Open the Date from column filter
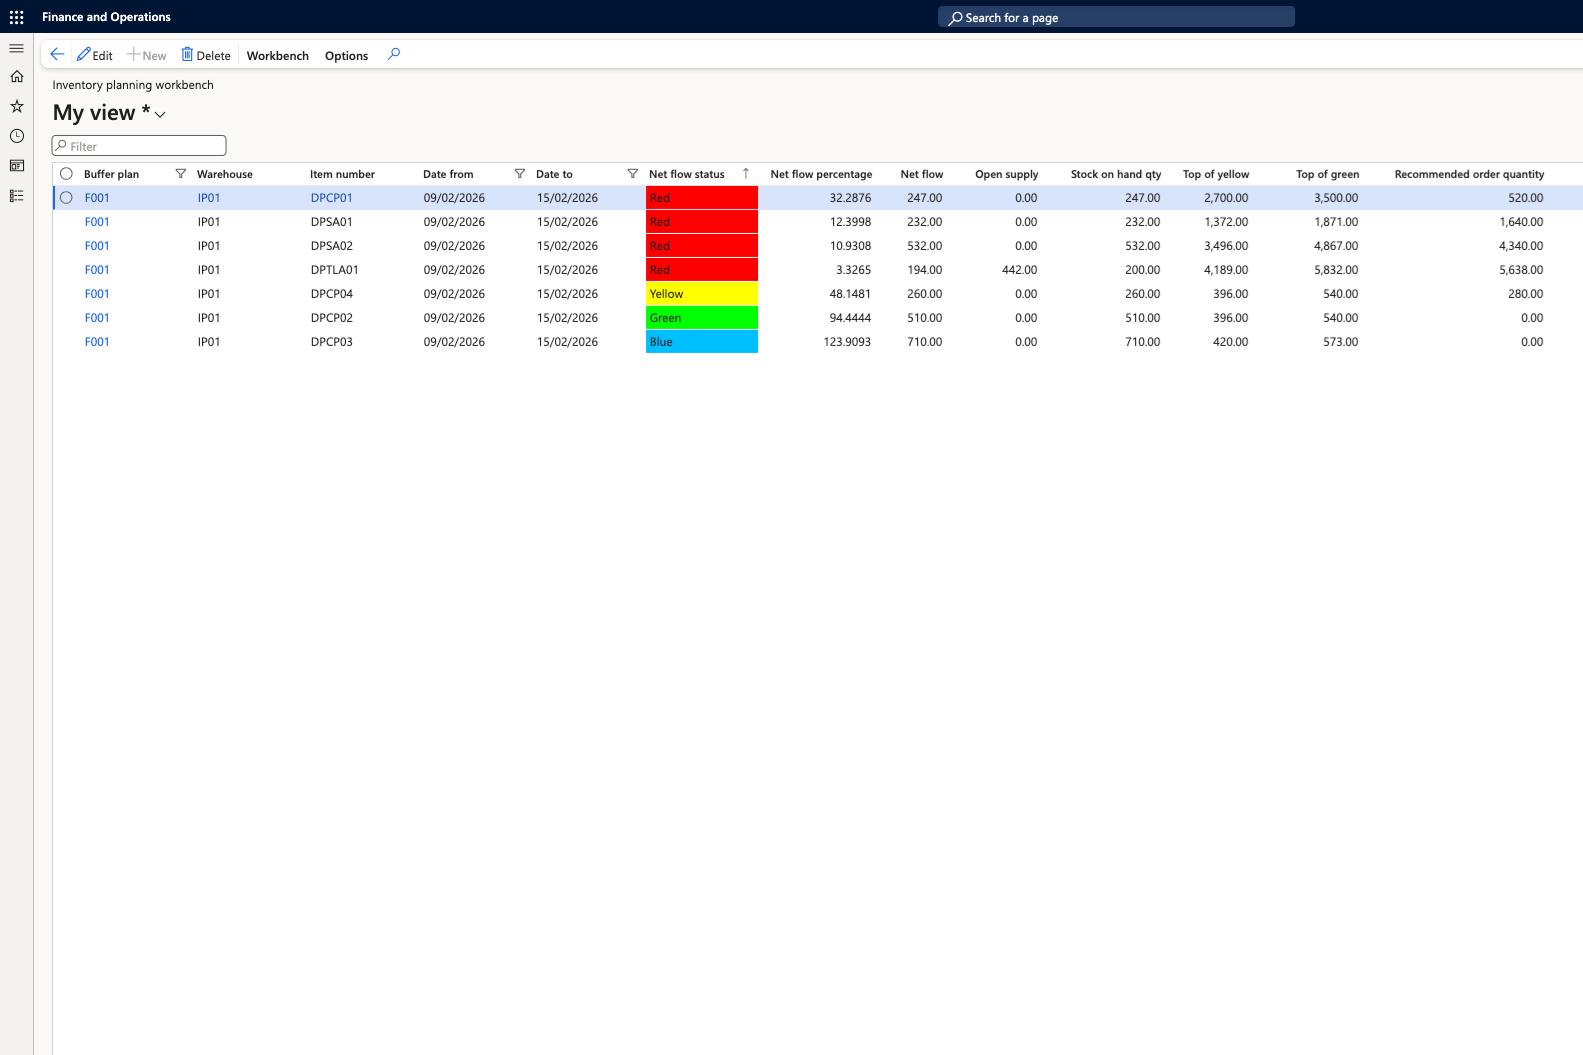The height and width of the screenshot is (1055, 1583). point(520,174)
